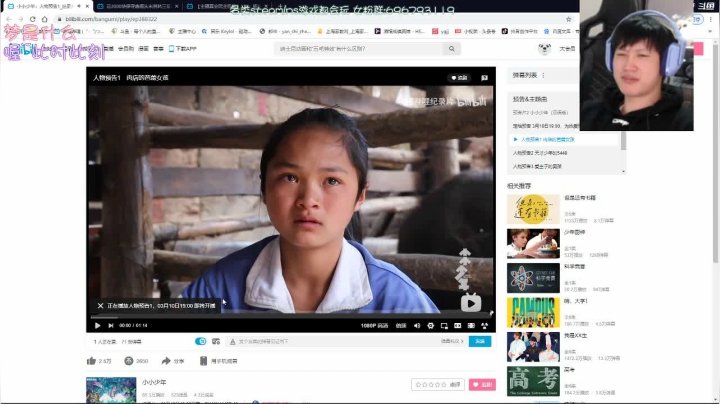Enter fullscreen mode icon
This screenshot has width=720, height=404.
coord(484,325)
